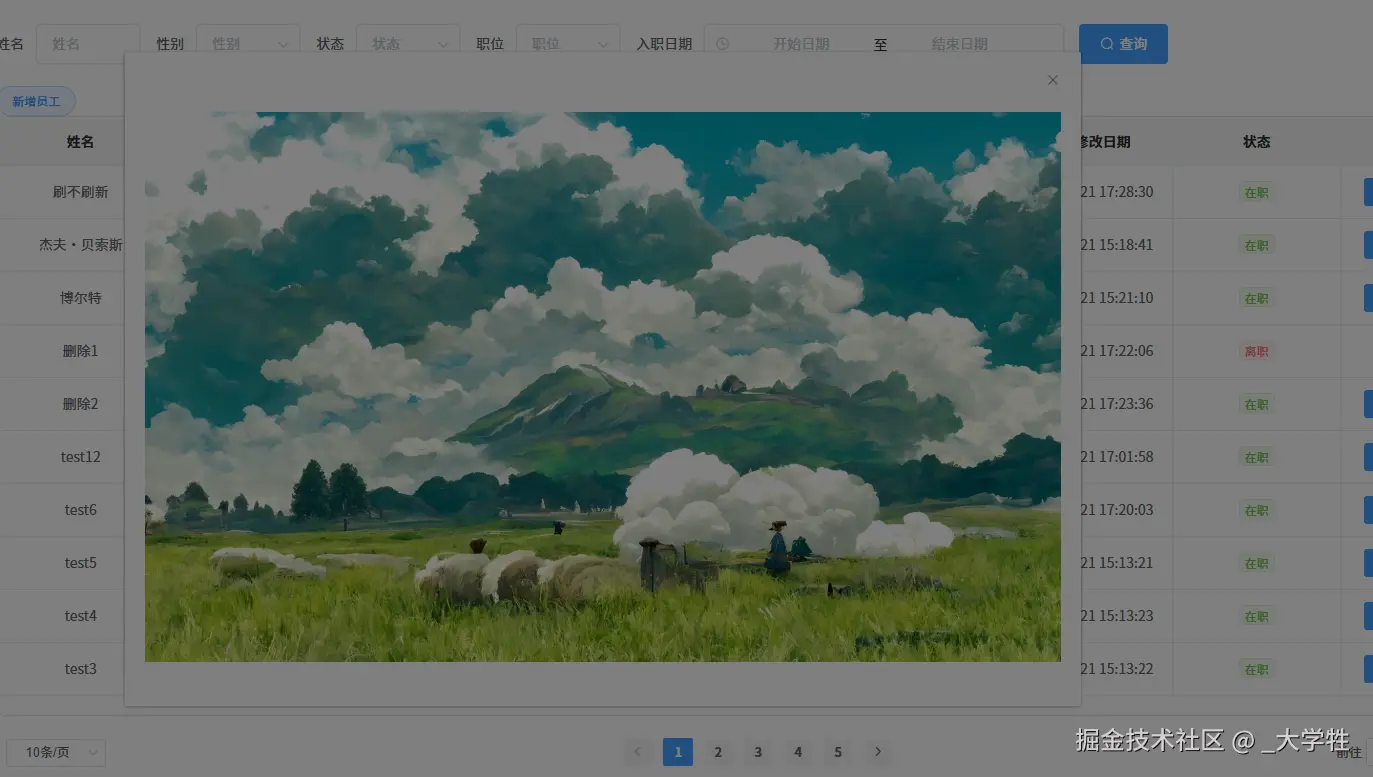Click the 刷不刷新 name cell
The width and height of the screenshot is (1373, 777).
(x=81, y=192)
